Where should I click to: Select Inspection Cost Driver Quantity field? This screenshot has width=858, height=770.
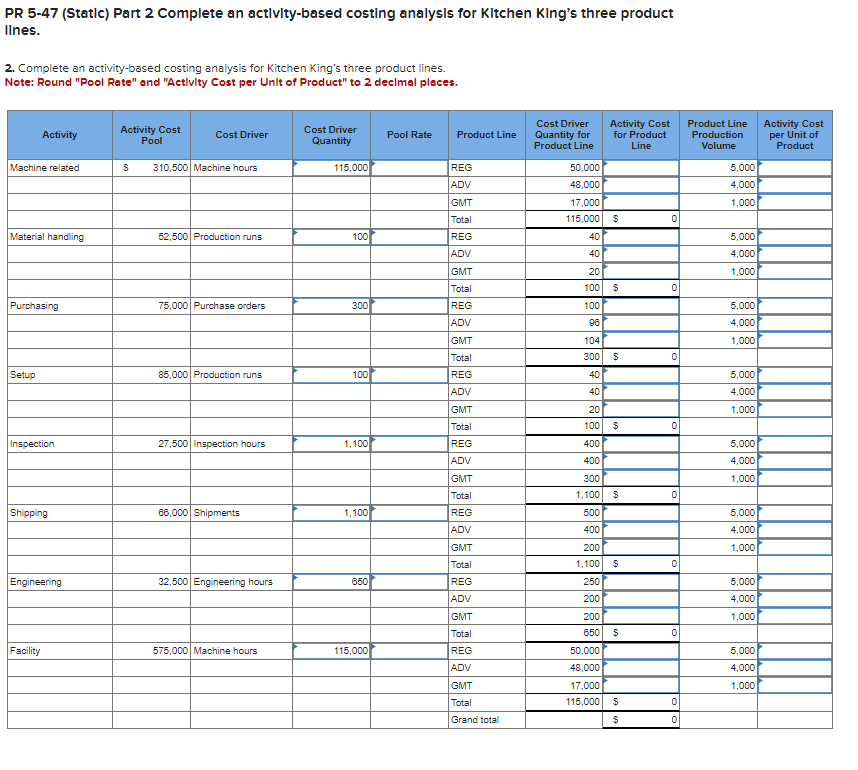(x=332, y=444)
